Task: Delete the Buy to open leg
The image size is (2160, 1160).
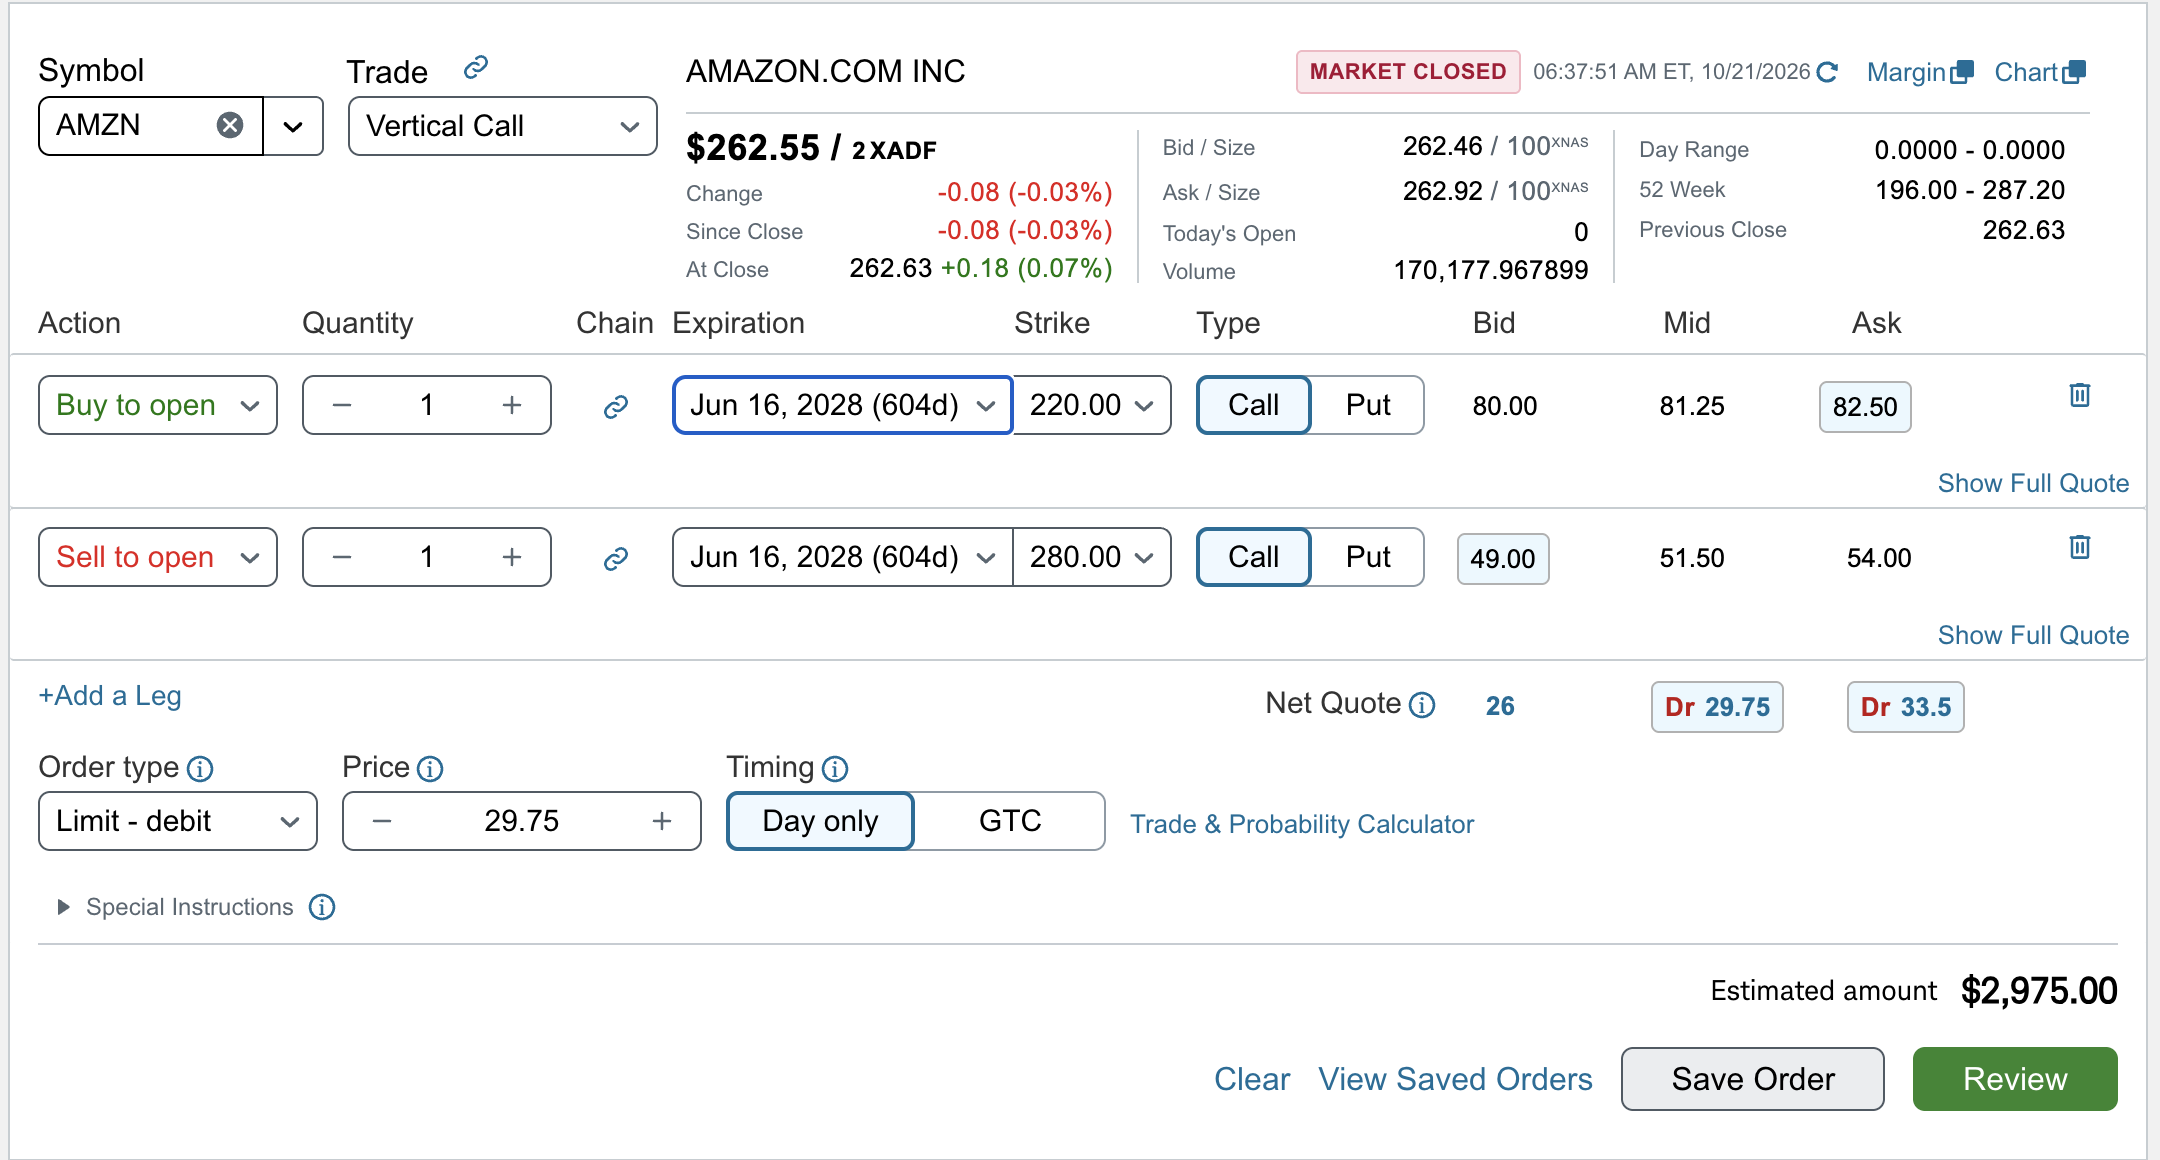Action: pos(2080,395)
